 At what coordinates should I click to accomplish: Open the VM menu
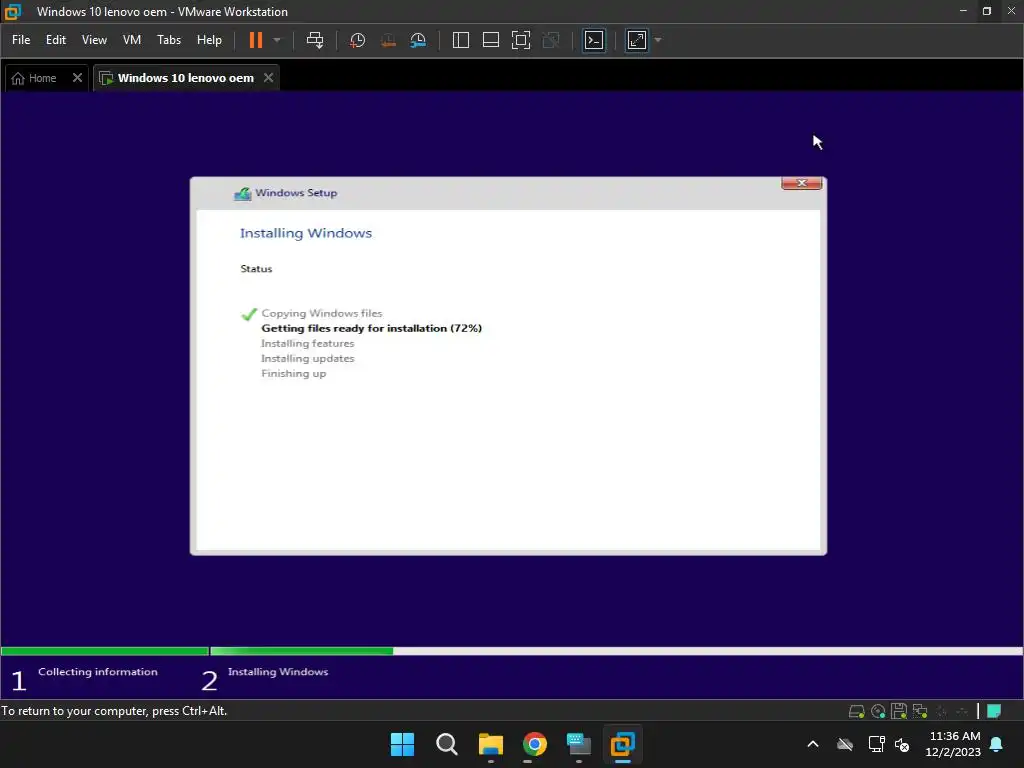pyautogui.click(x=132, y=40)
